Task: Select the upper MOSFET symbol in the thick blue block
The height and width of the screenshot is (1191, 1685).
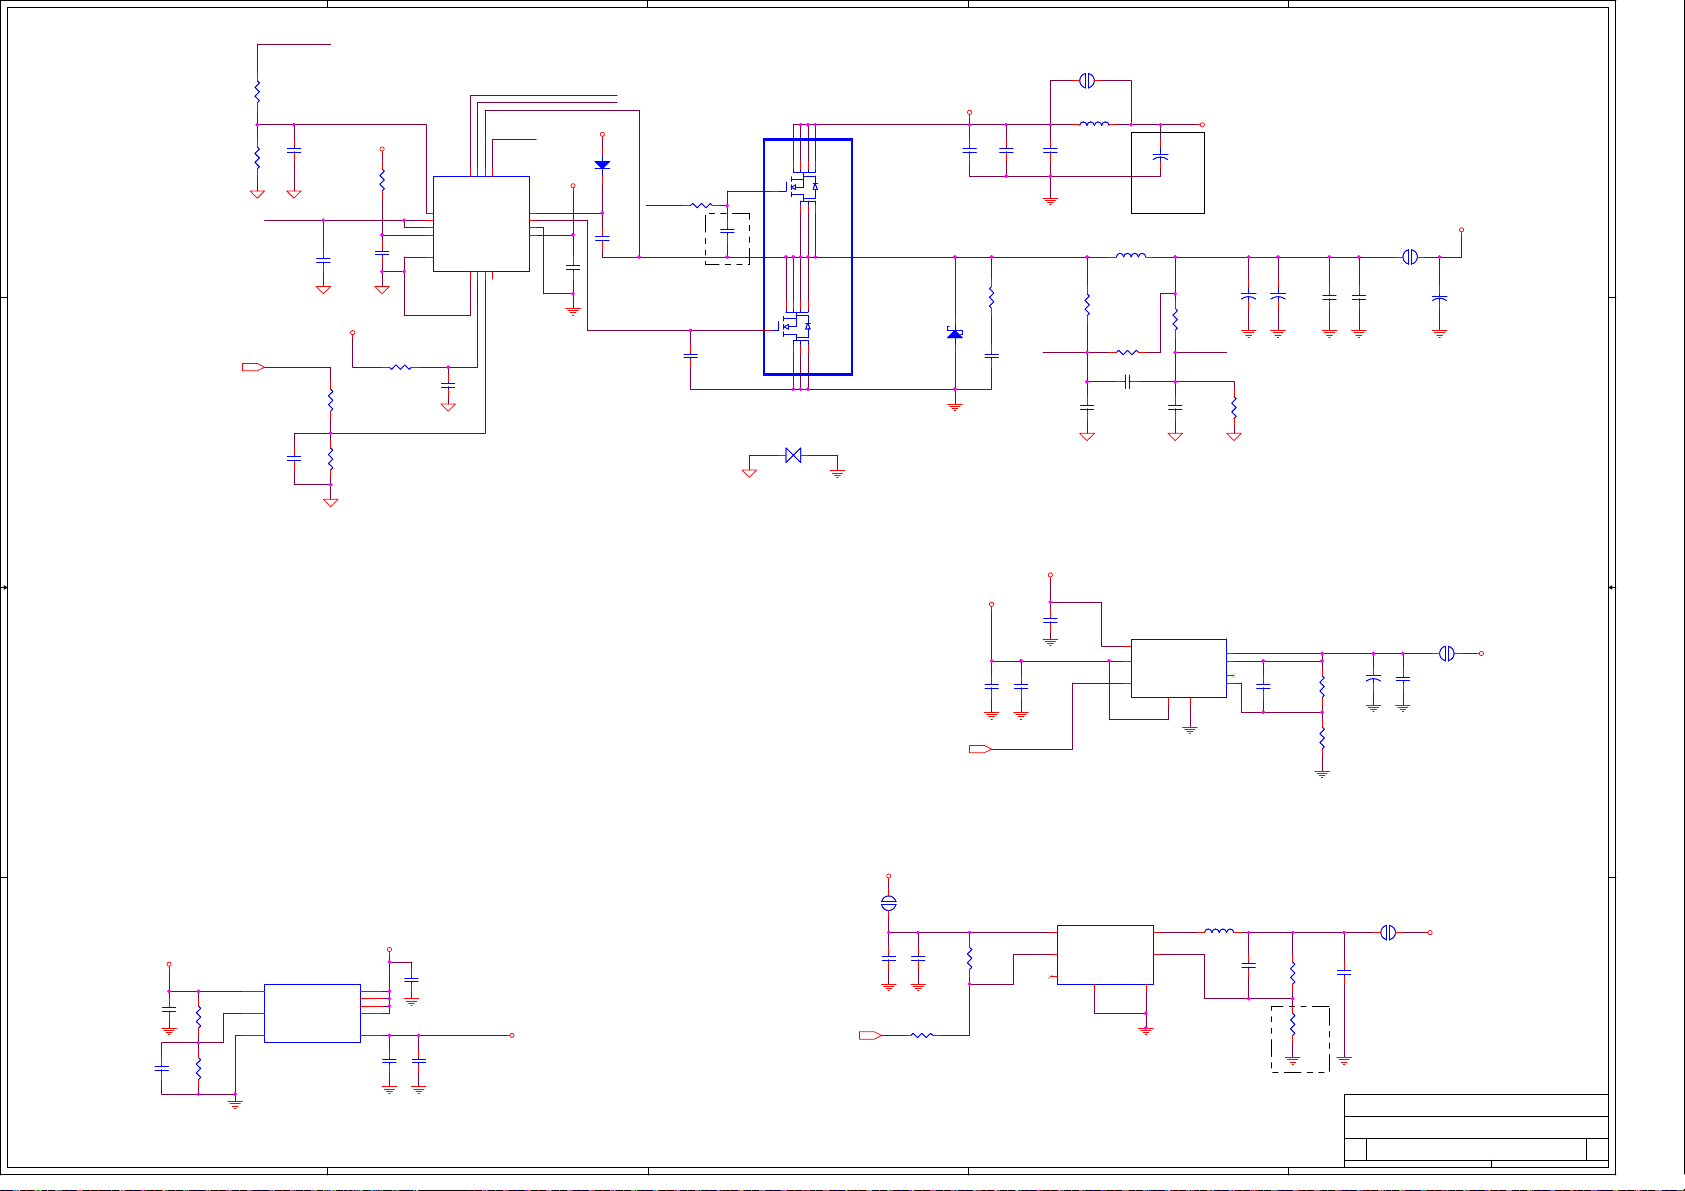Action: point(804,186)
